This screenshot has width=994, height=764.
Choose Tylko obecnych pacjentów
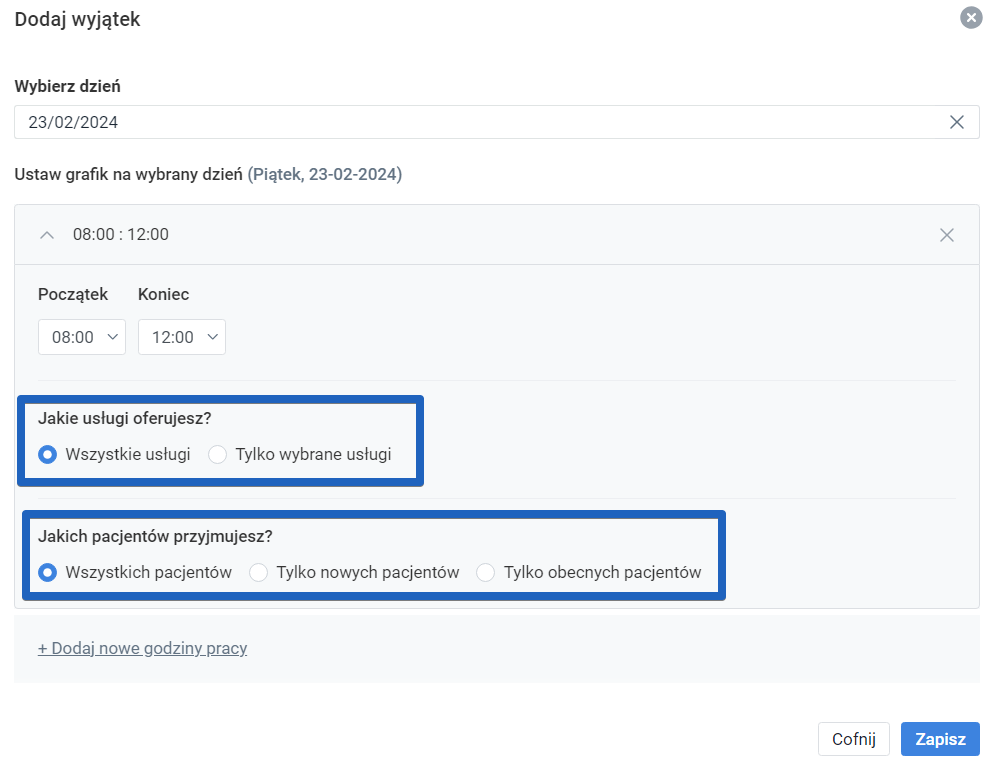(485, 572)
